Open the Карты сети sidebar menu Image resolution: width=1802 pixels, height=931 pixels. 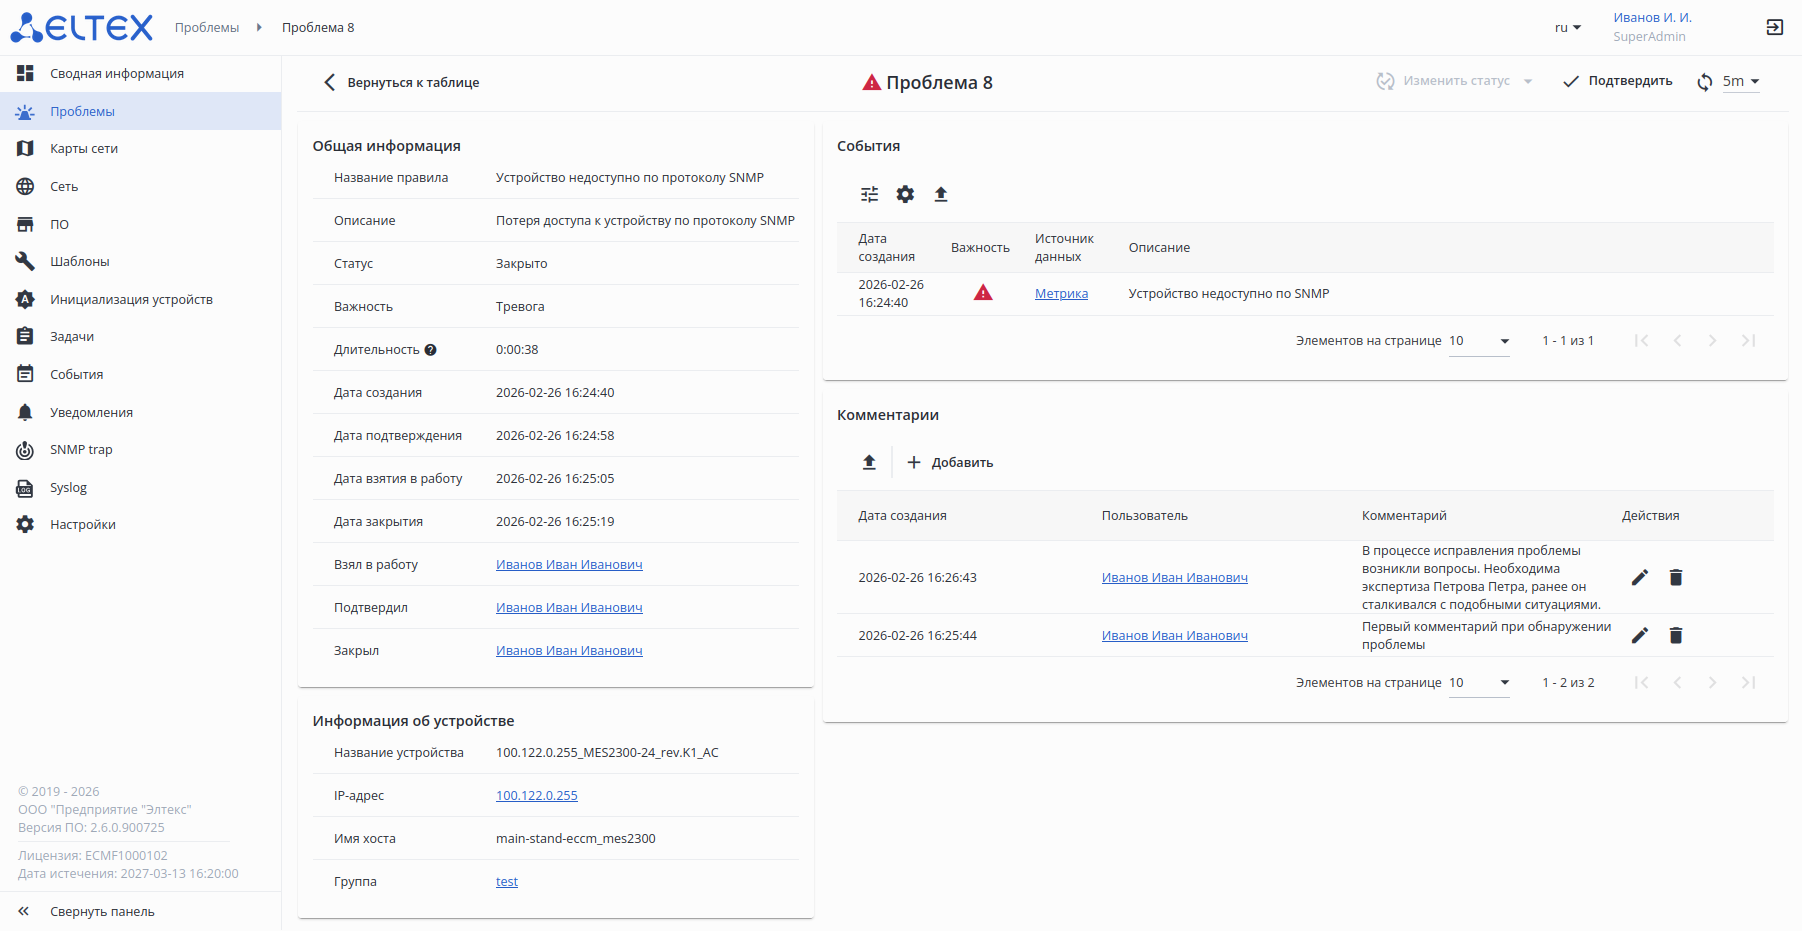coord(84,149)
